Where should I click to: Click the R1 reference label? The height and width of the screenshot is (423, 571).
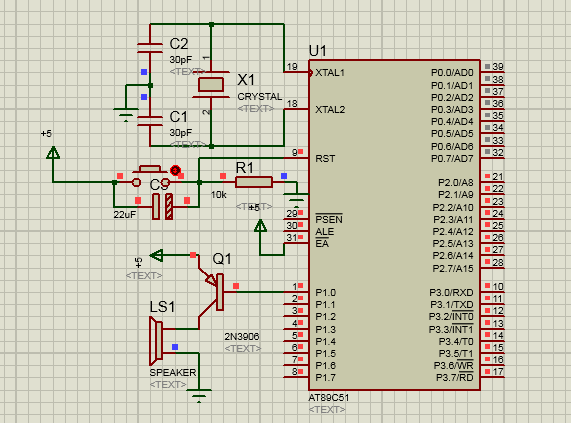(x=244, y=168)
